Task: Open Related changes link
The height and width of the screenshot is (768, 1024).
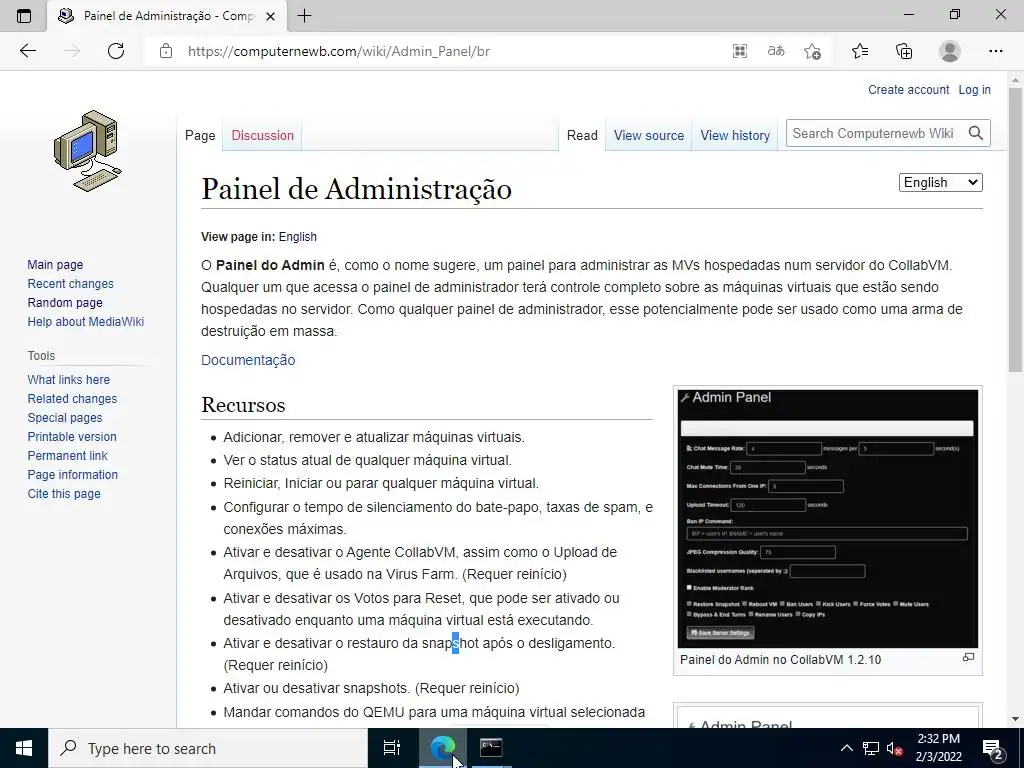Action: [x=72, y=398]
